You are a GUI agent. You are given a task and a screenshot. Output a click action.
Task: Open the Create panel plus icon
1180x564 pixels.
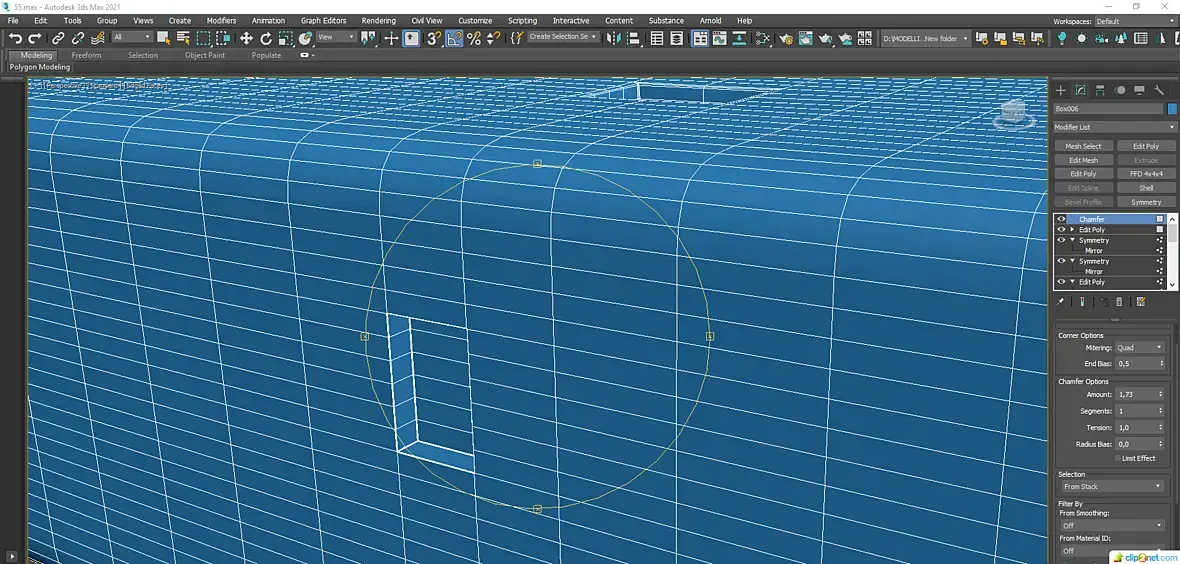[x=1061, y=90]
